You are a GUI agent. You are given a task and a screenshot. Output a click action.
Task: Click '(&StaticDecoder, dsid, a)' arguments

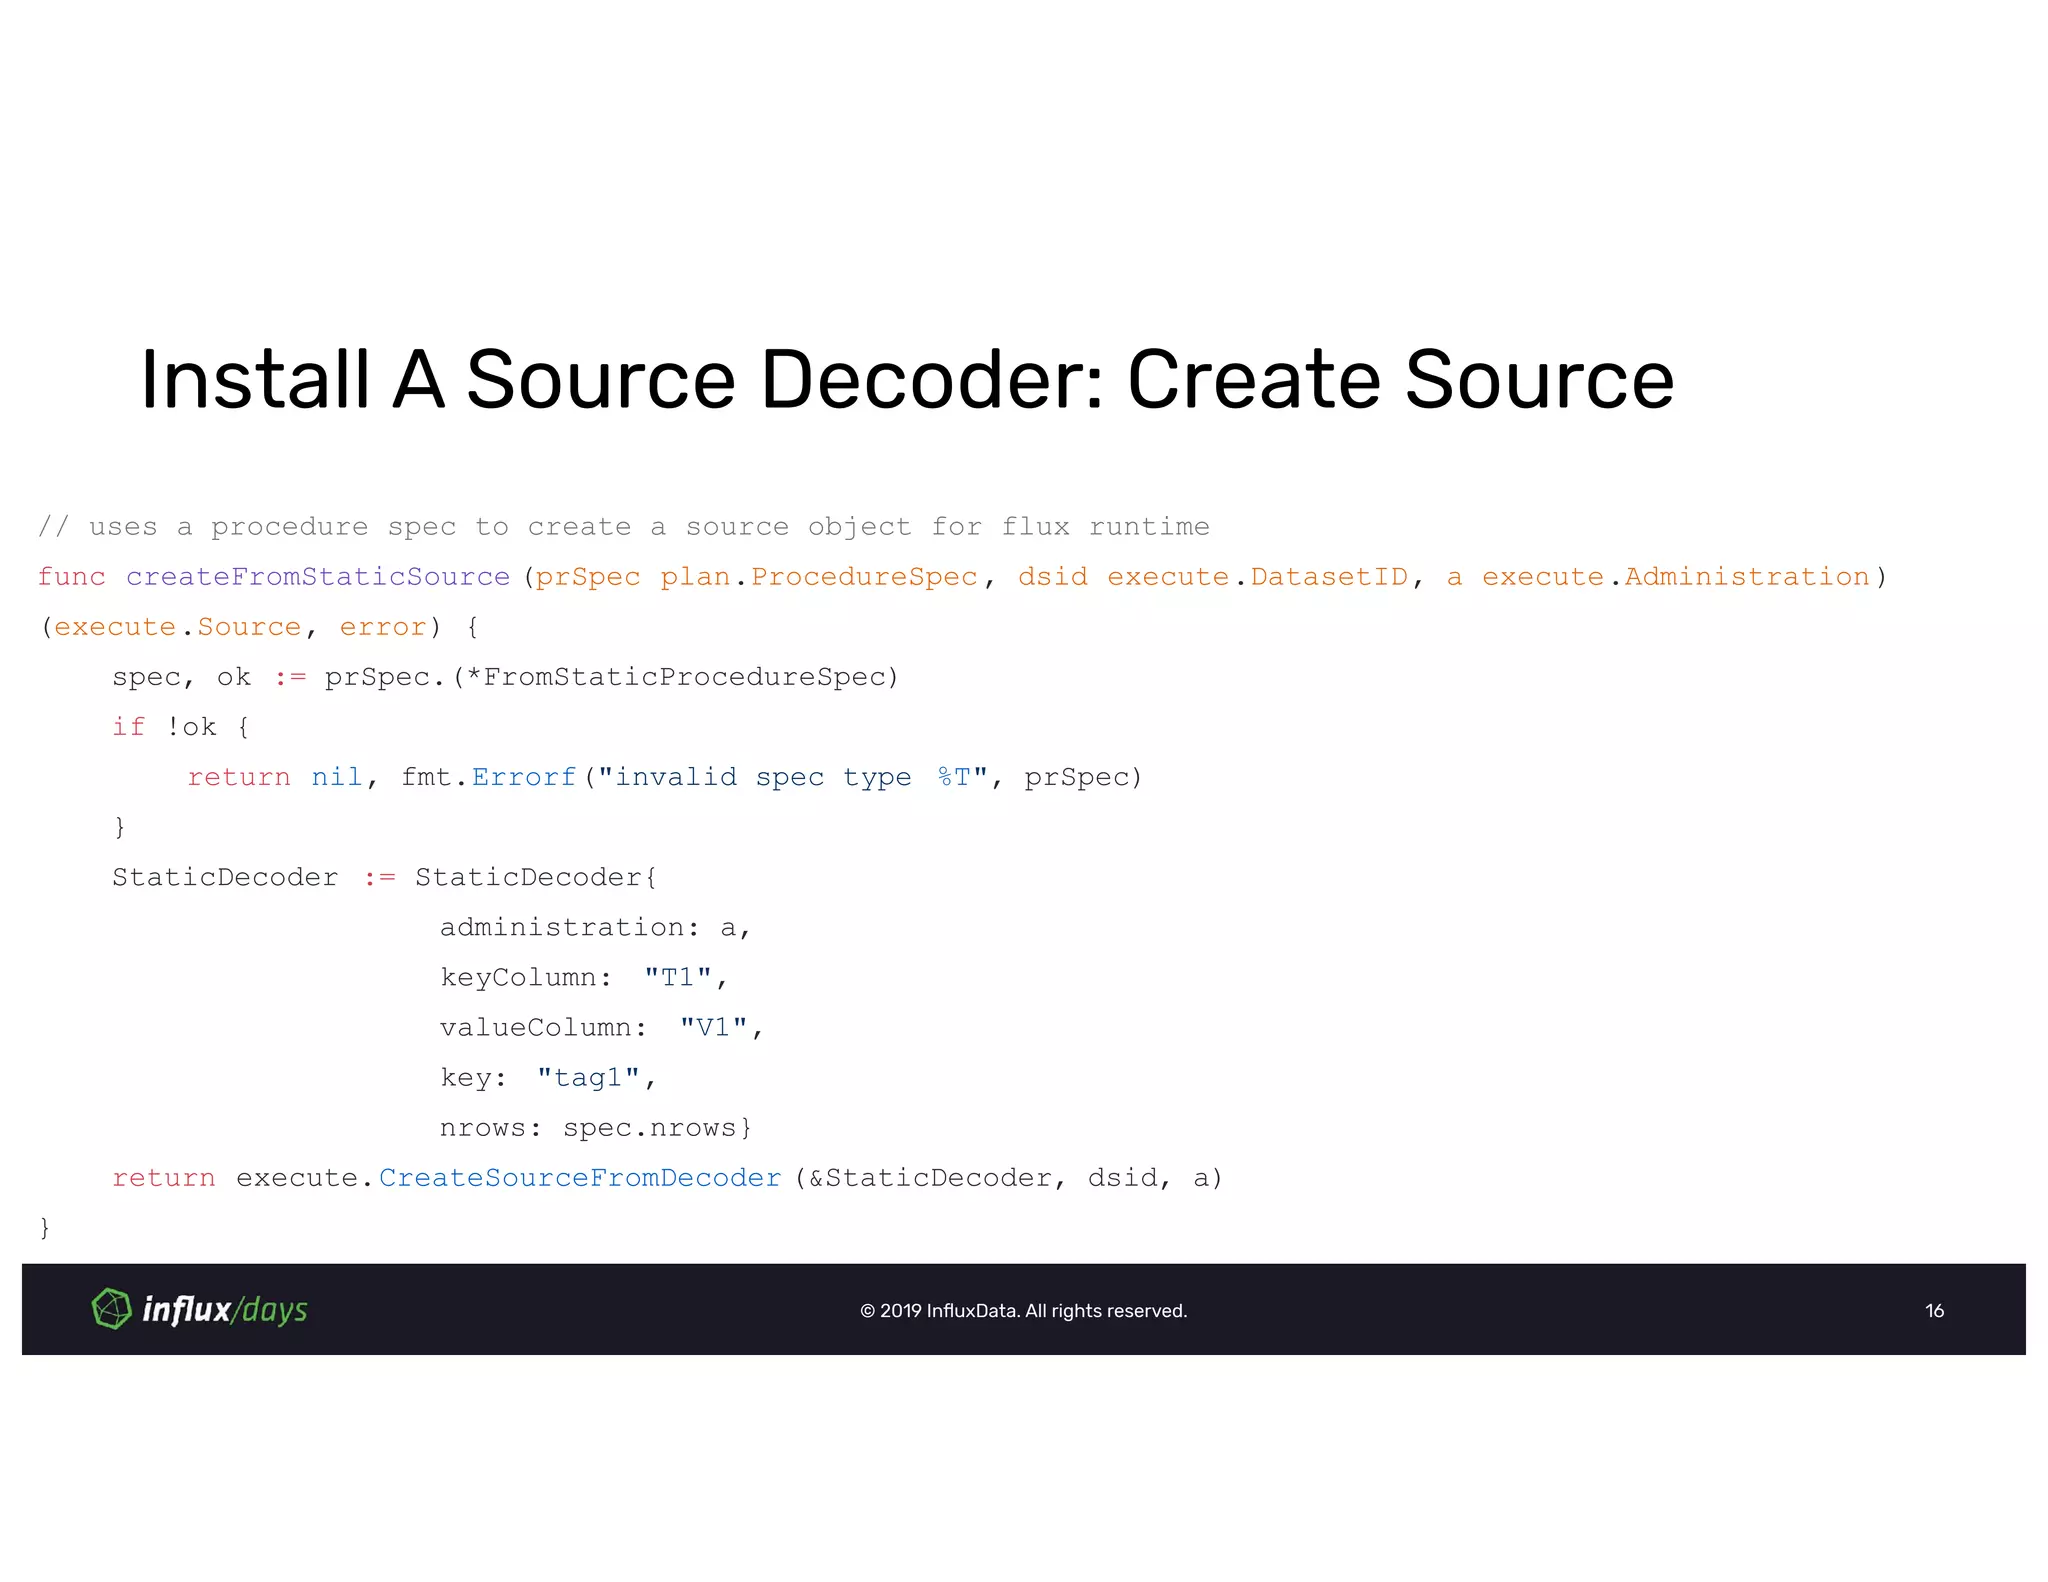(1009, 1178)
